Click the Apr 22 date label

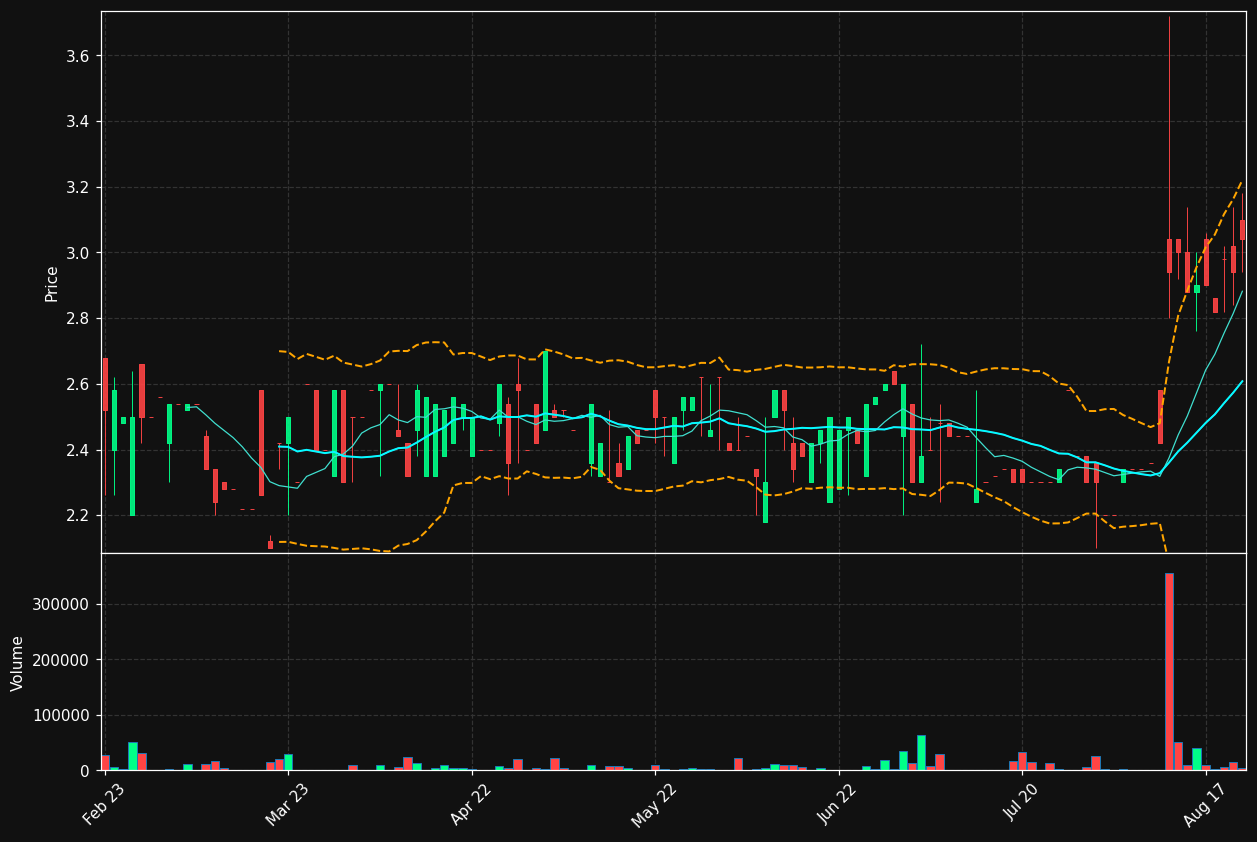pos(471,803)
